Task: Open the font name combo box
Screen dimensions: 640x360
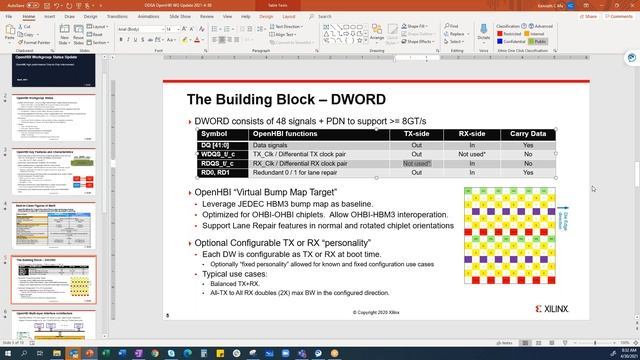Action: tap(140, 29)
